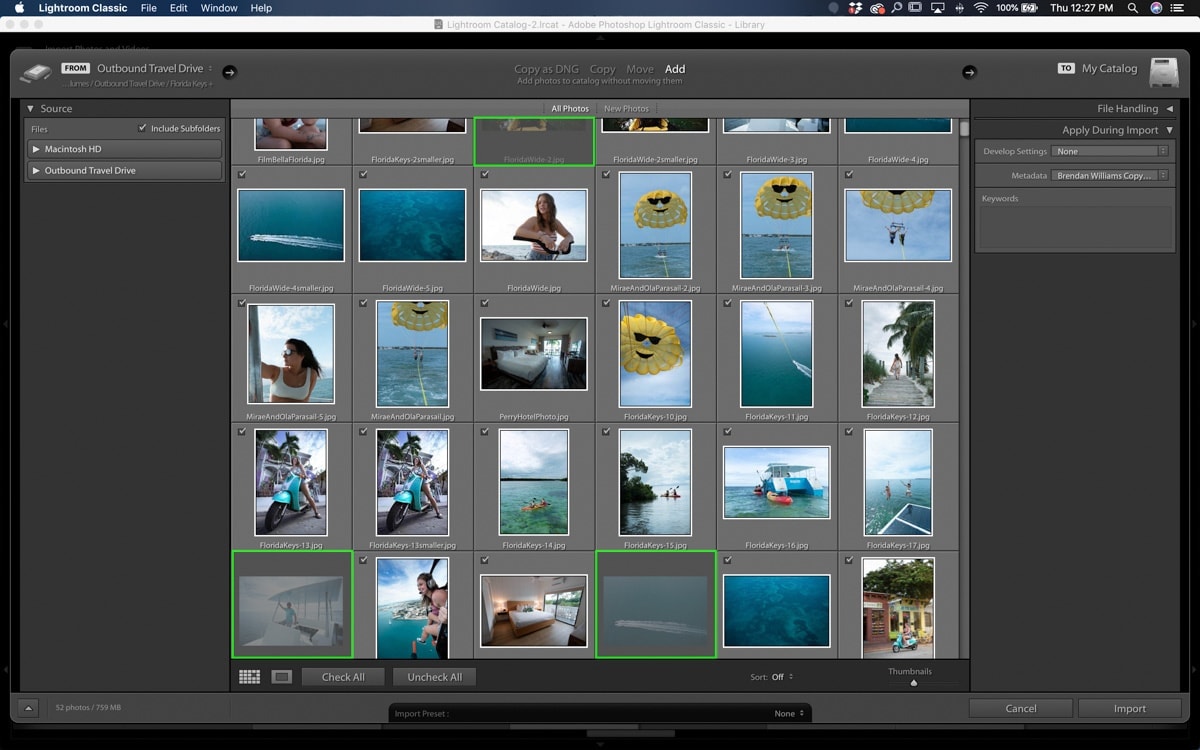The height and width of the screenshot is (750, 1200).
Task: Click the source drive icon
Action: [35, 73]
